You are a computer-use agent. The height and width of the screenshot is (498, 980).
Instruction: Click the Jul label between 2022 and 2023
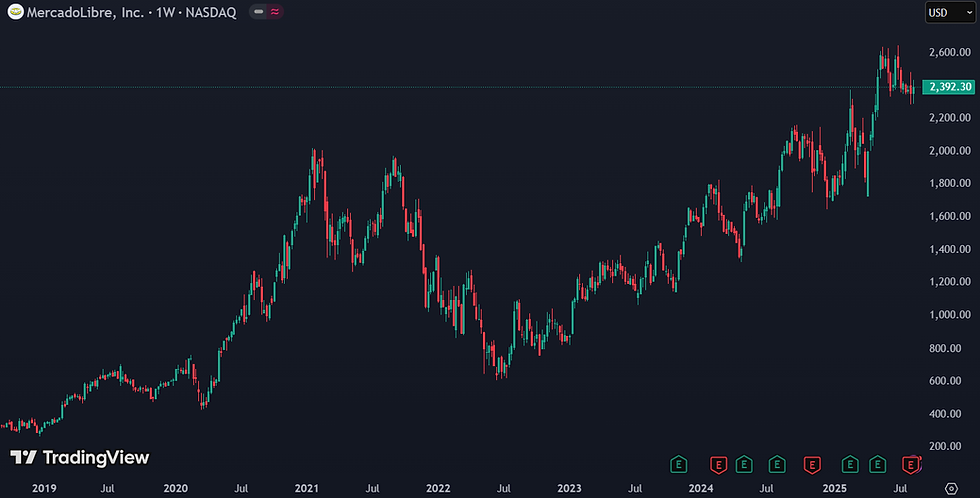(504, 488)
